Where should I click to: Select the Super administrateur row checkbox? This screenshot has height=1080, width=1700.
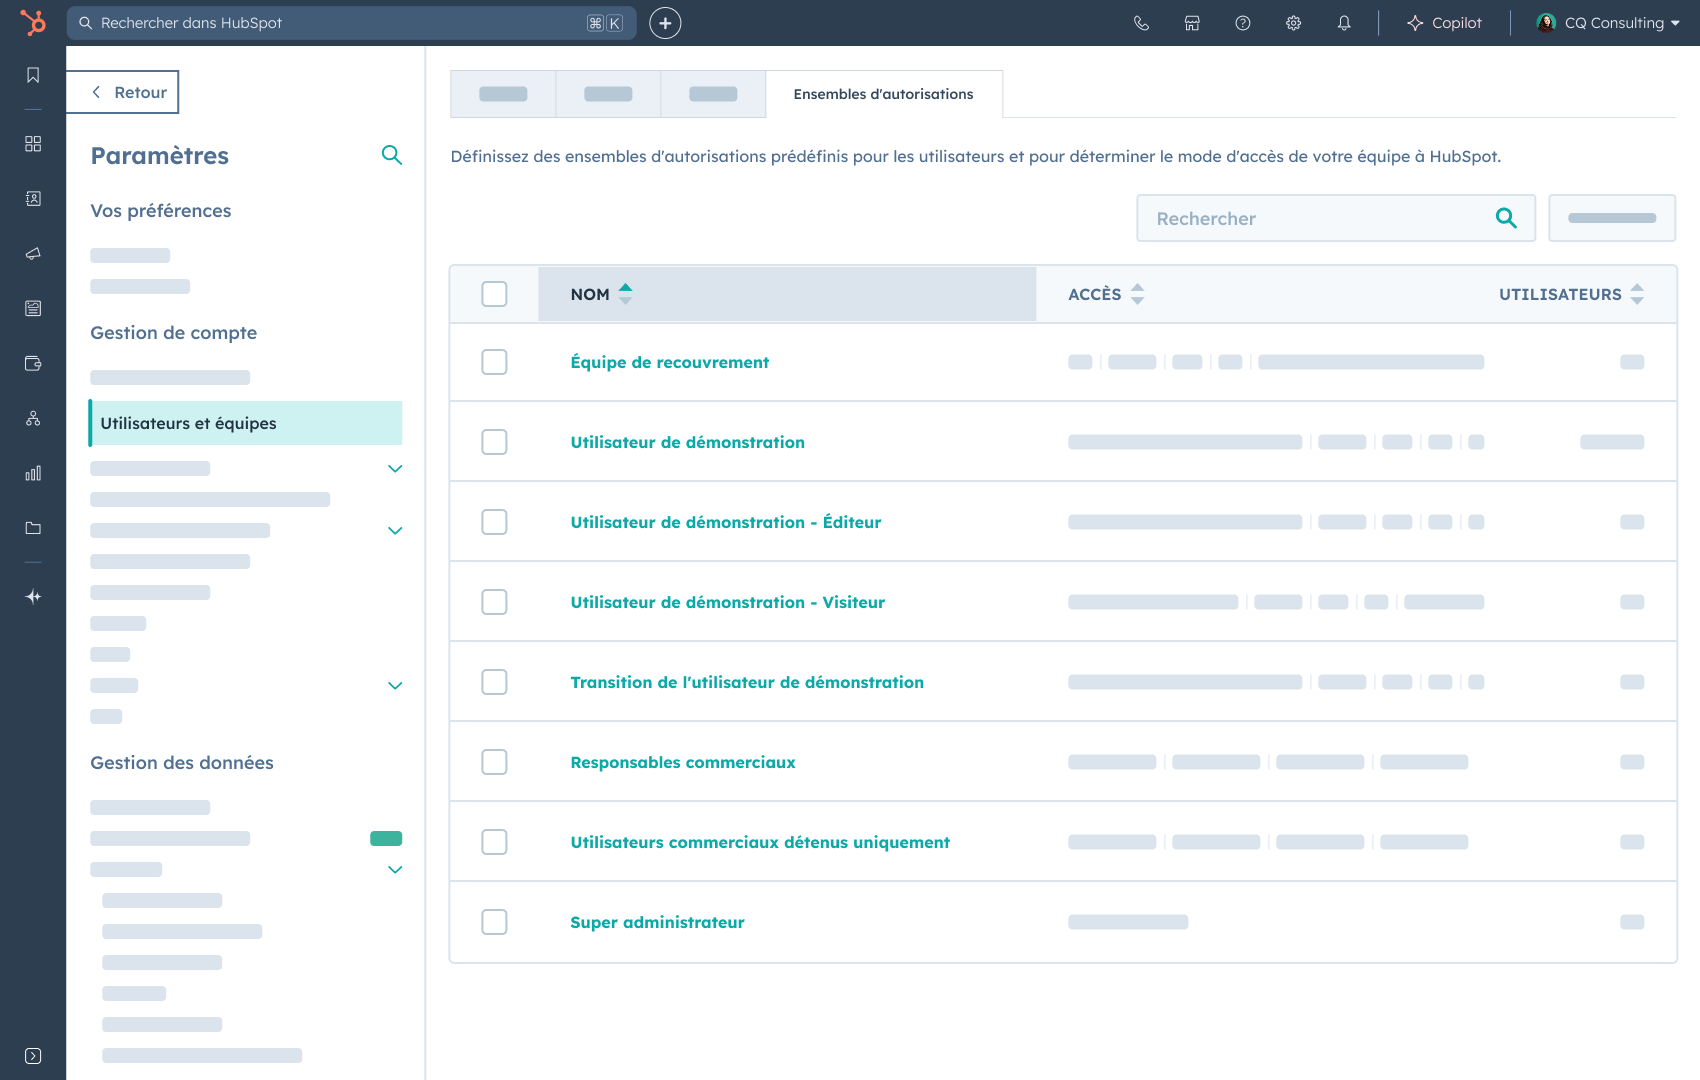click(494, 922)
